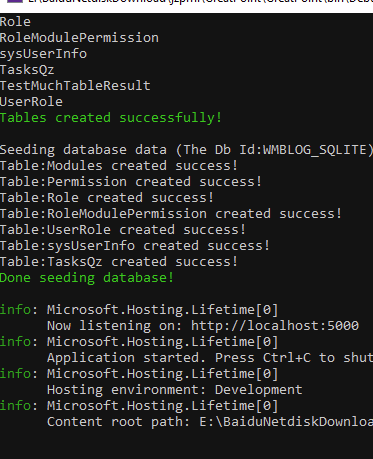The image size is (373, 459).
Task: Click the 'Content root path' line
Action: point(210,422)
